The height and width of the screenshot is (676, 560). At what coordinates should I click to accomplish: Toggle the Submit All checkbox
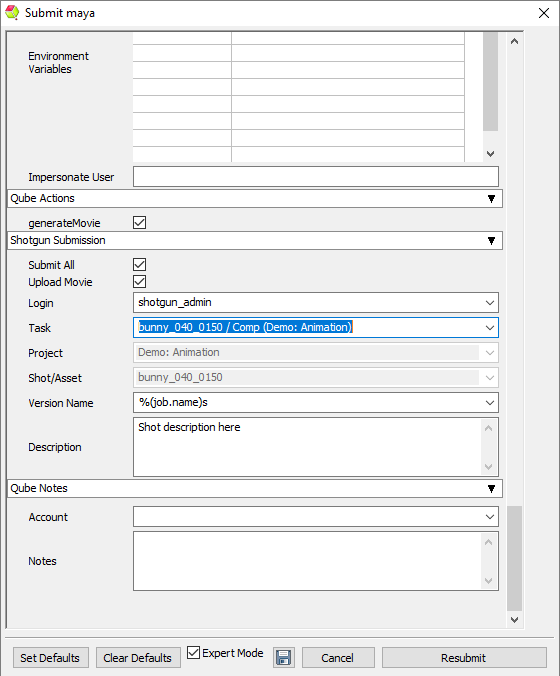(140, 265)
